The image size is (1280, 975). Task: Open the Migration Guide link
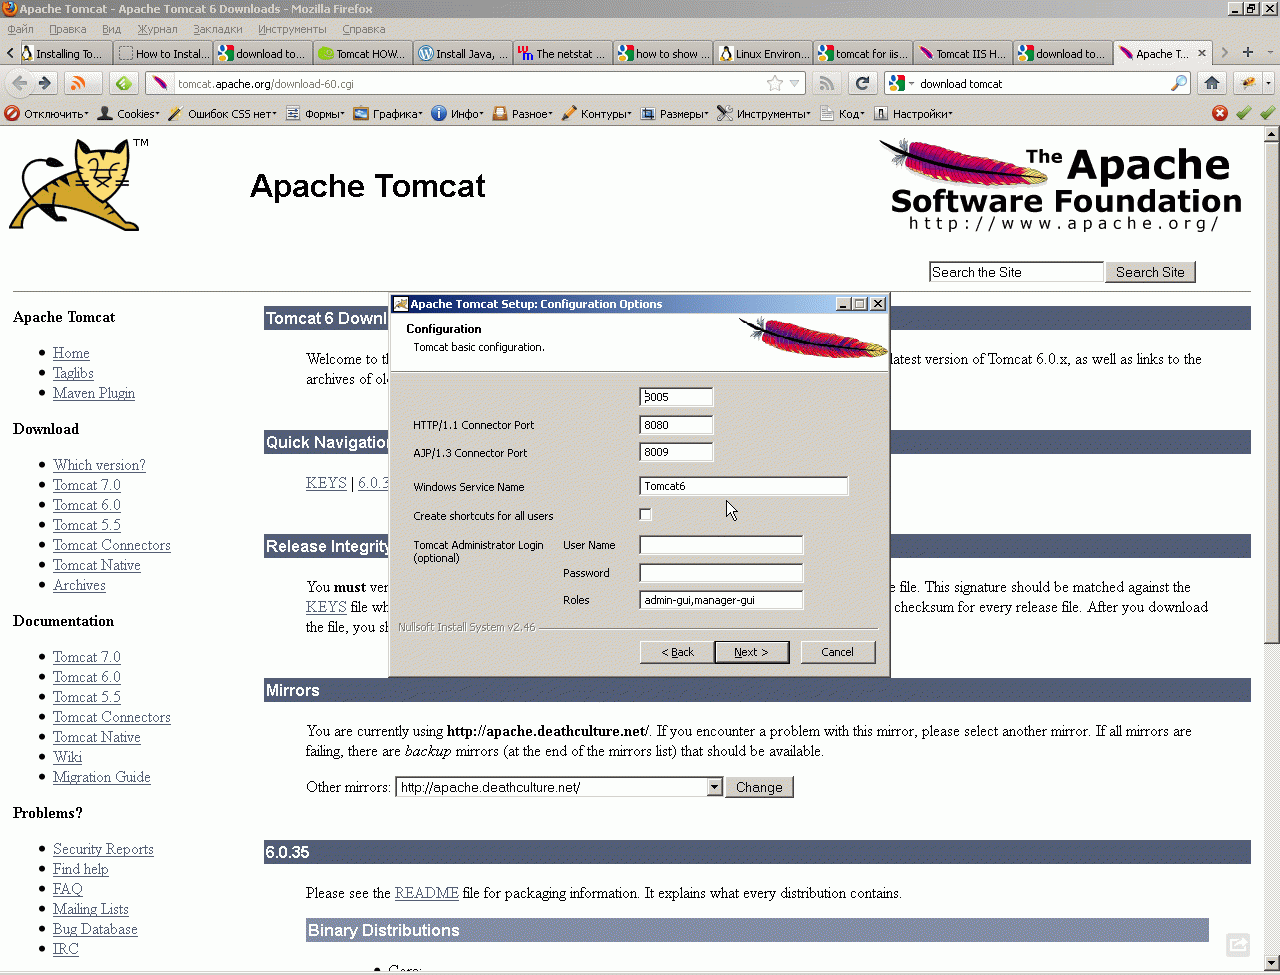point(102,777)
